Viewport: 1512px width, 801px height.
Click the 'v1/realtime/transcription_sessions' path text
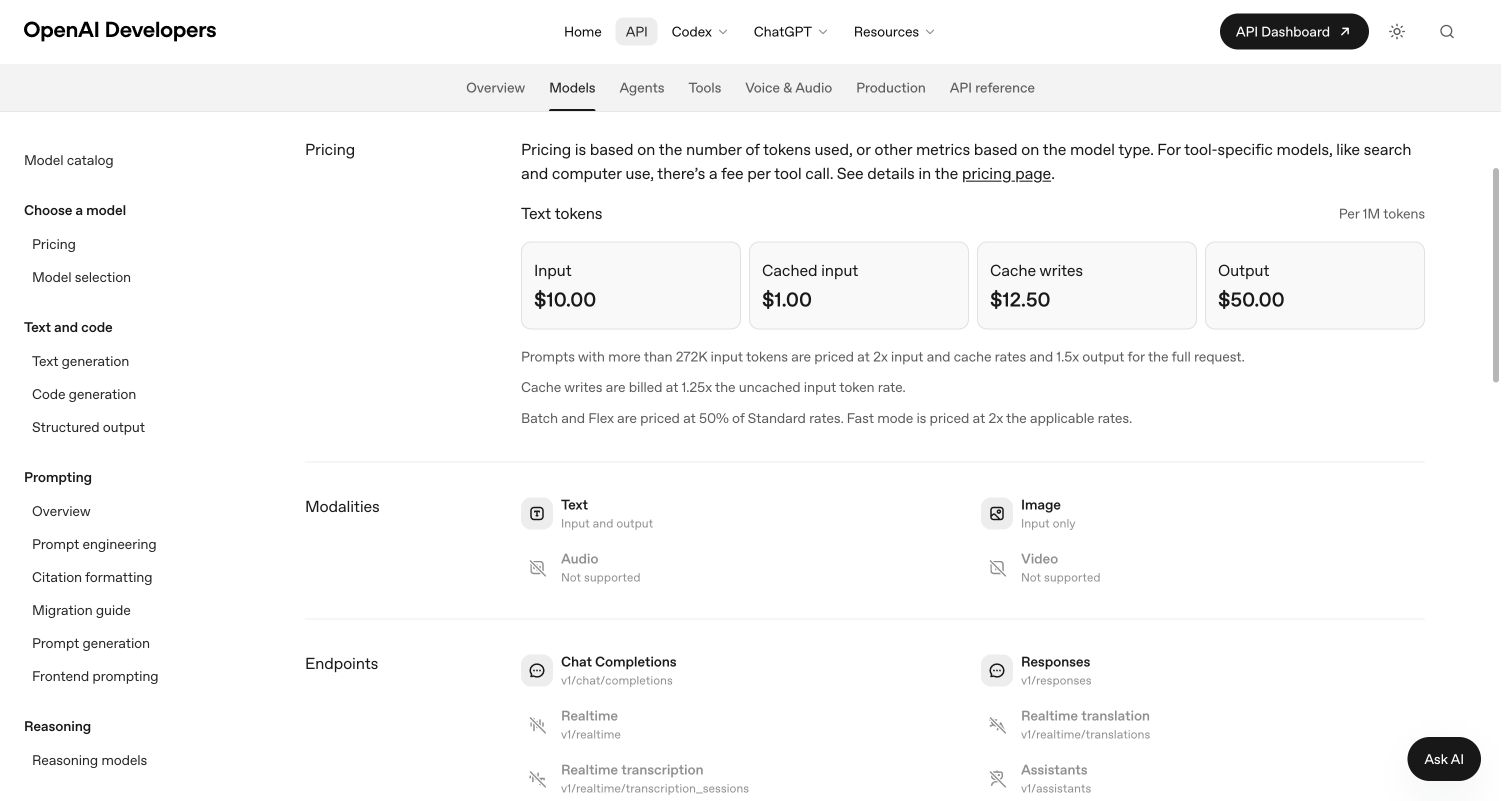point(655,789)
